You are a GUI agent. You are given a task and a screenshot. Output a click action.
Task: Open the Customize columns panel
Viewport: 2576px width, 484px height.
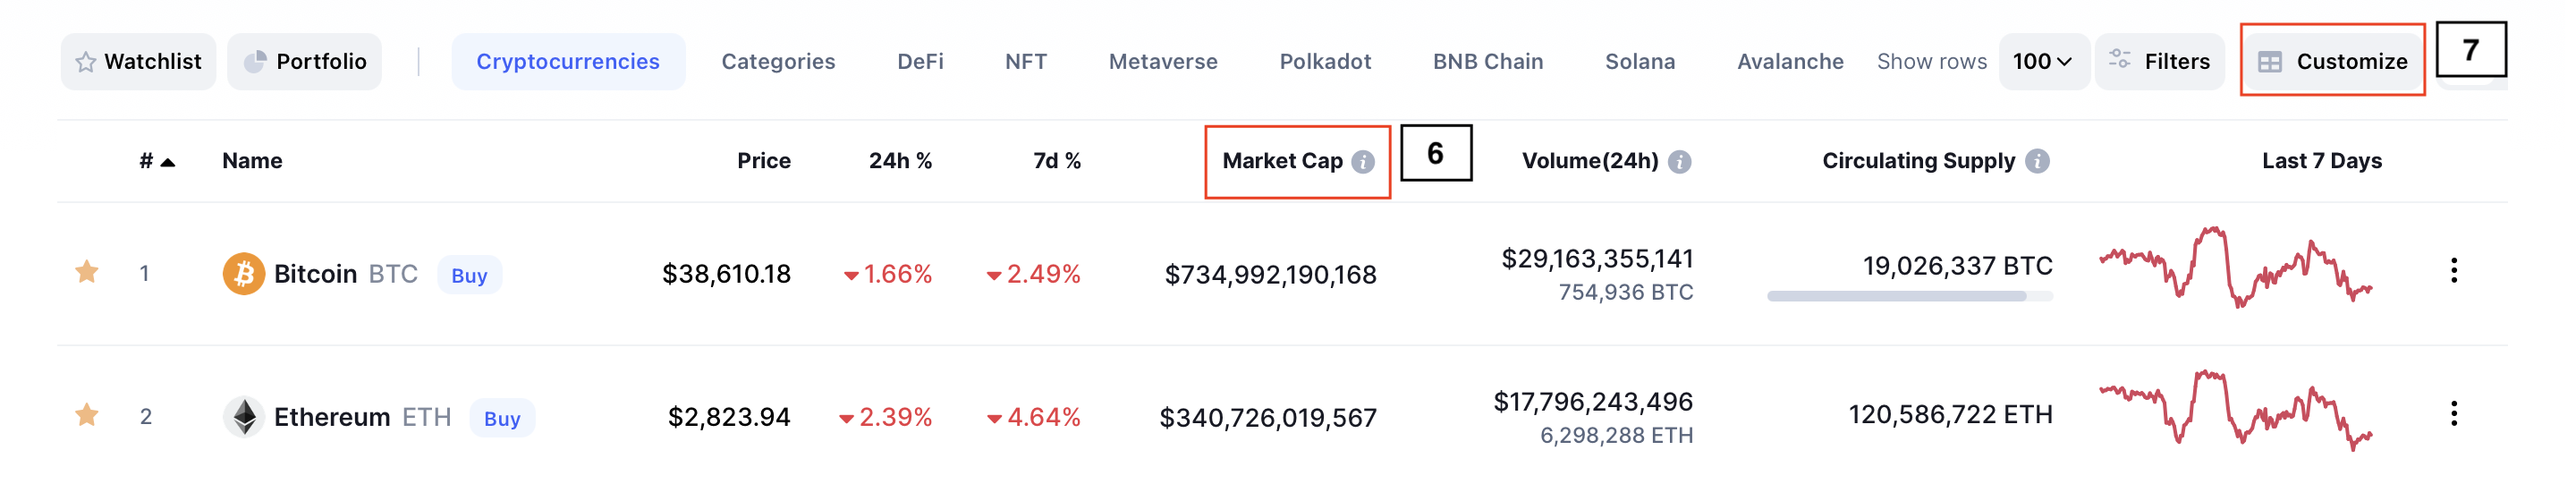click(2332, 61)
